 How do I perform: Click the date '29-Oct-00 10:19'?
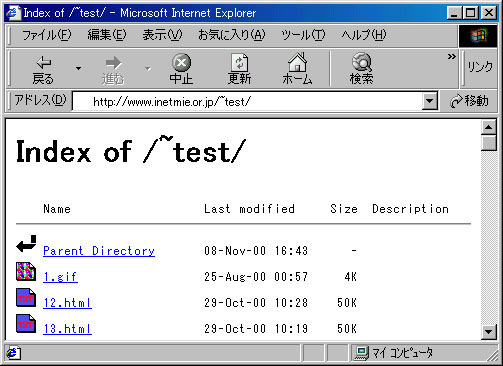click(256, 329)
